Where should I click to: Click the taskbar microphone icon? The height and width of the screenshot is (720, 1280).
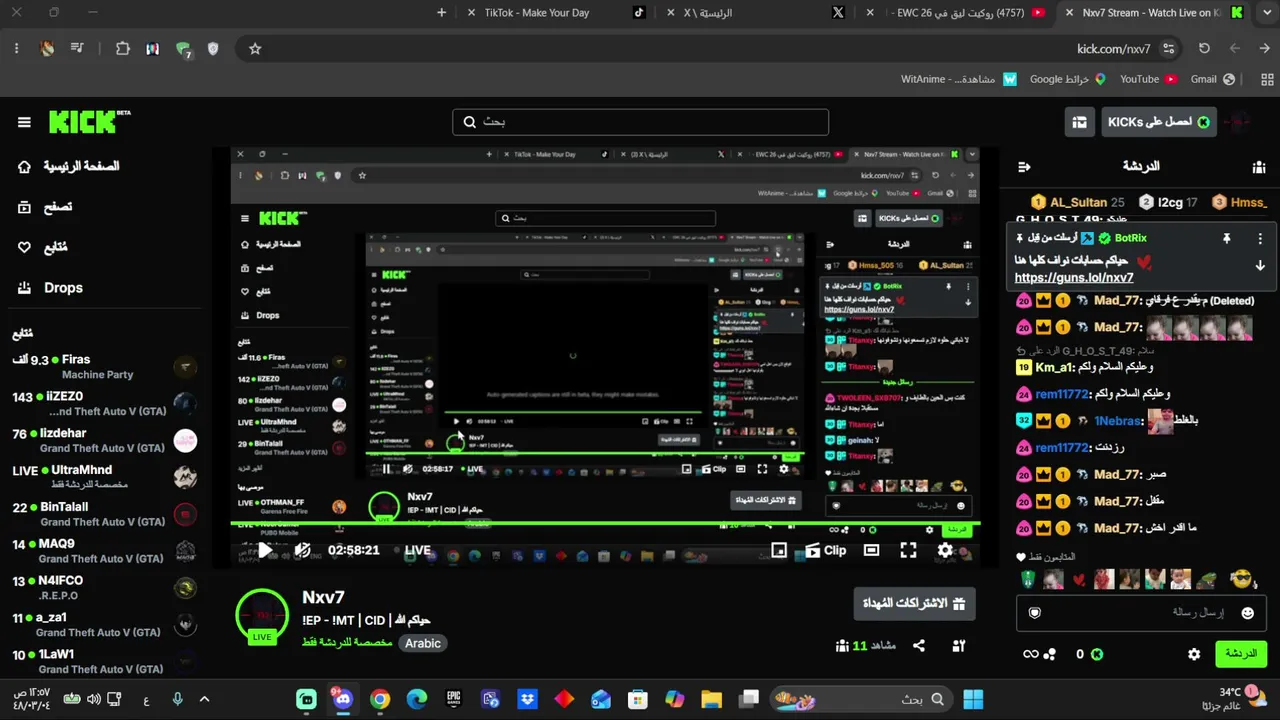[177, 699]
